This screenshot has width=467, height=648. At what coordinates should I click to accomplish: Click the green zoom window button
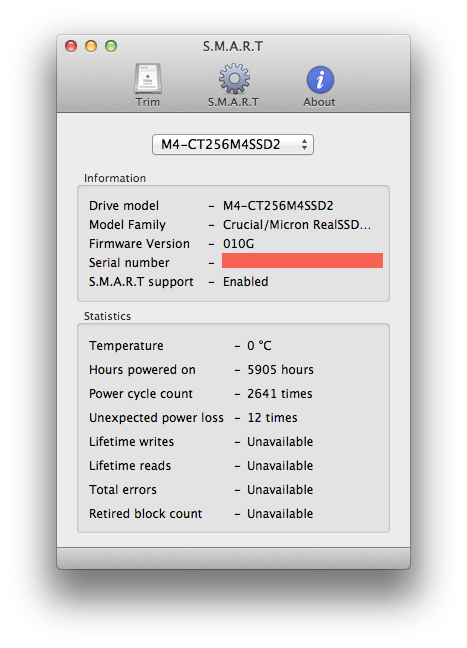[x=111, y=46]
